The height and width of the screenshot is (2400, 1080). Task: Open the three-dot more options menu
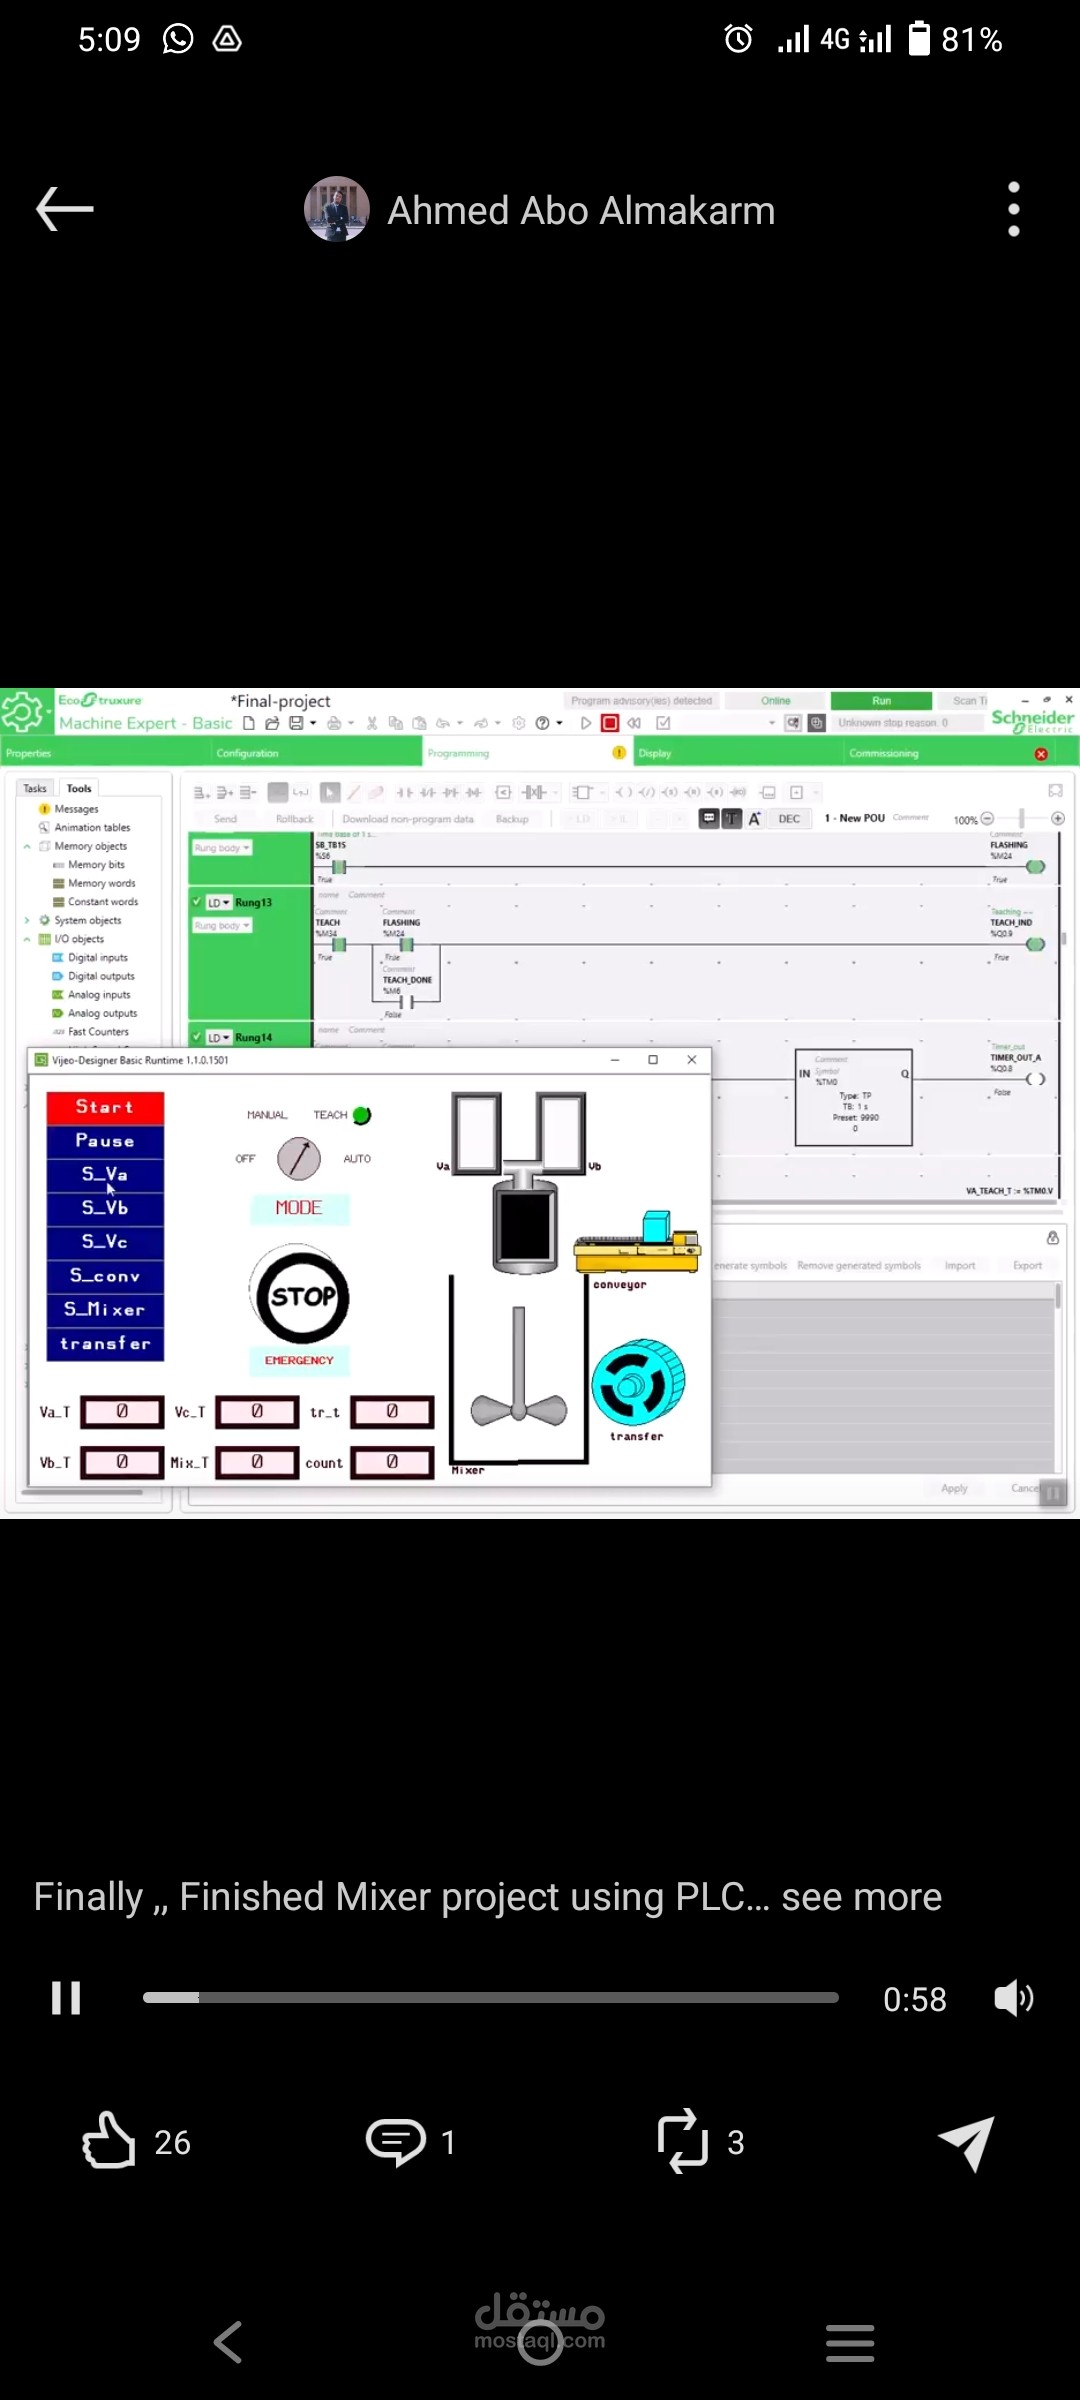(x=1014, y=210)
